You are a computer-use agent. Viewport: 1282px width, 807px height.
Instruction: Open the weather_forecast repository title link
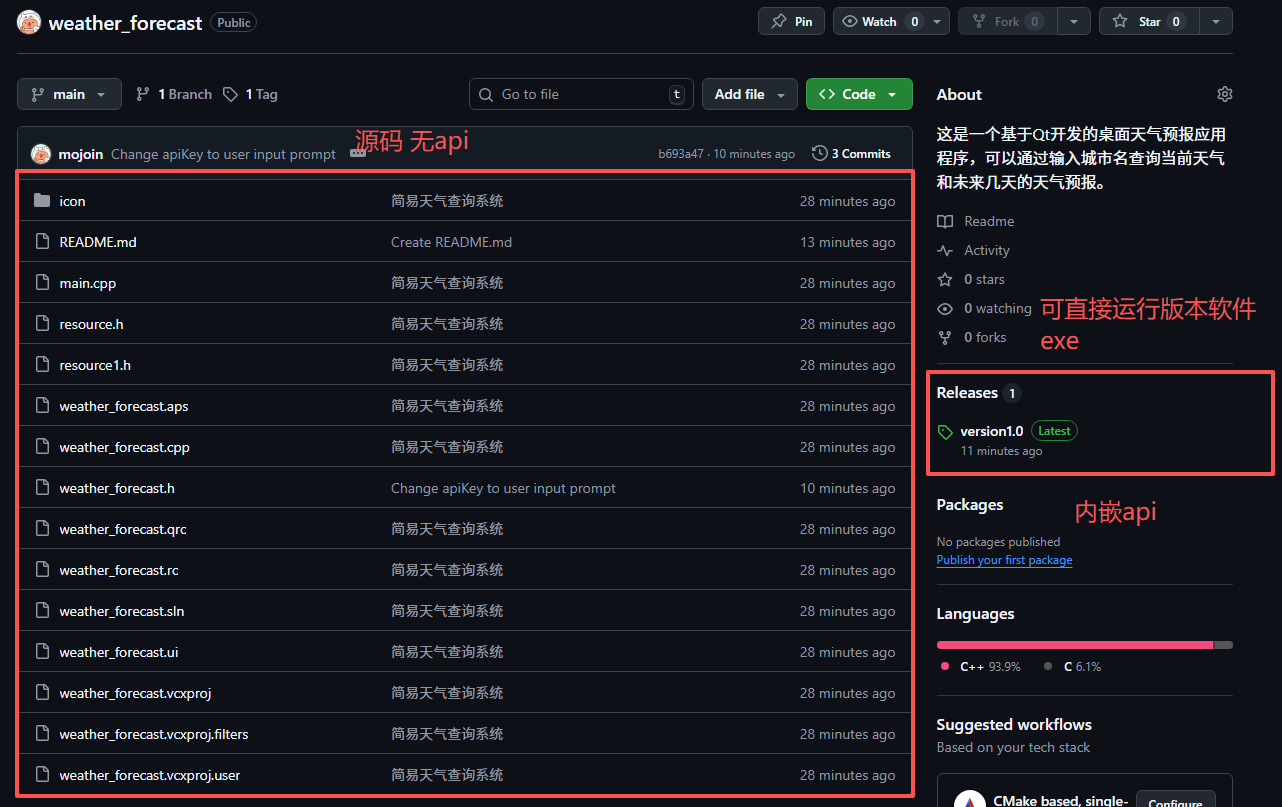pos(125,22)
